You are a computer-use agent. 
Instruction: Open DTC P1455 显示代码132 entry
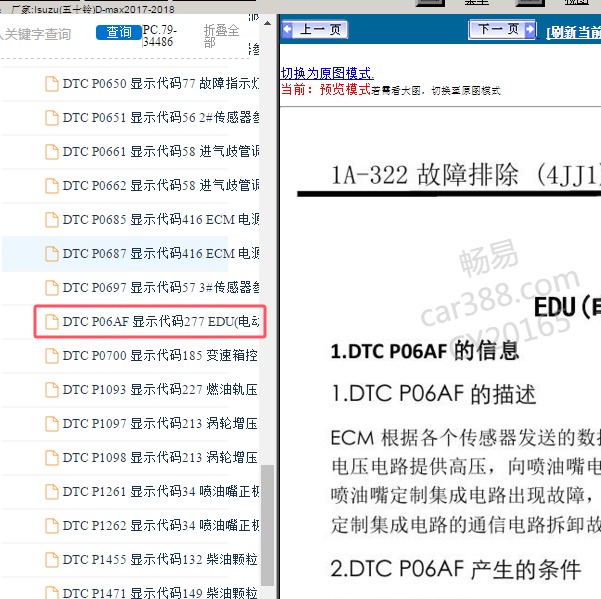[160, 560]
